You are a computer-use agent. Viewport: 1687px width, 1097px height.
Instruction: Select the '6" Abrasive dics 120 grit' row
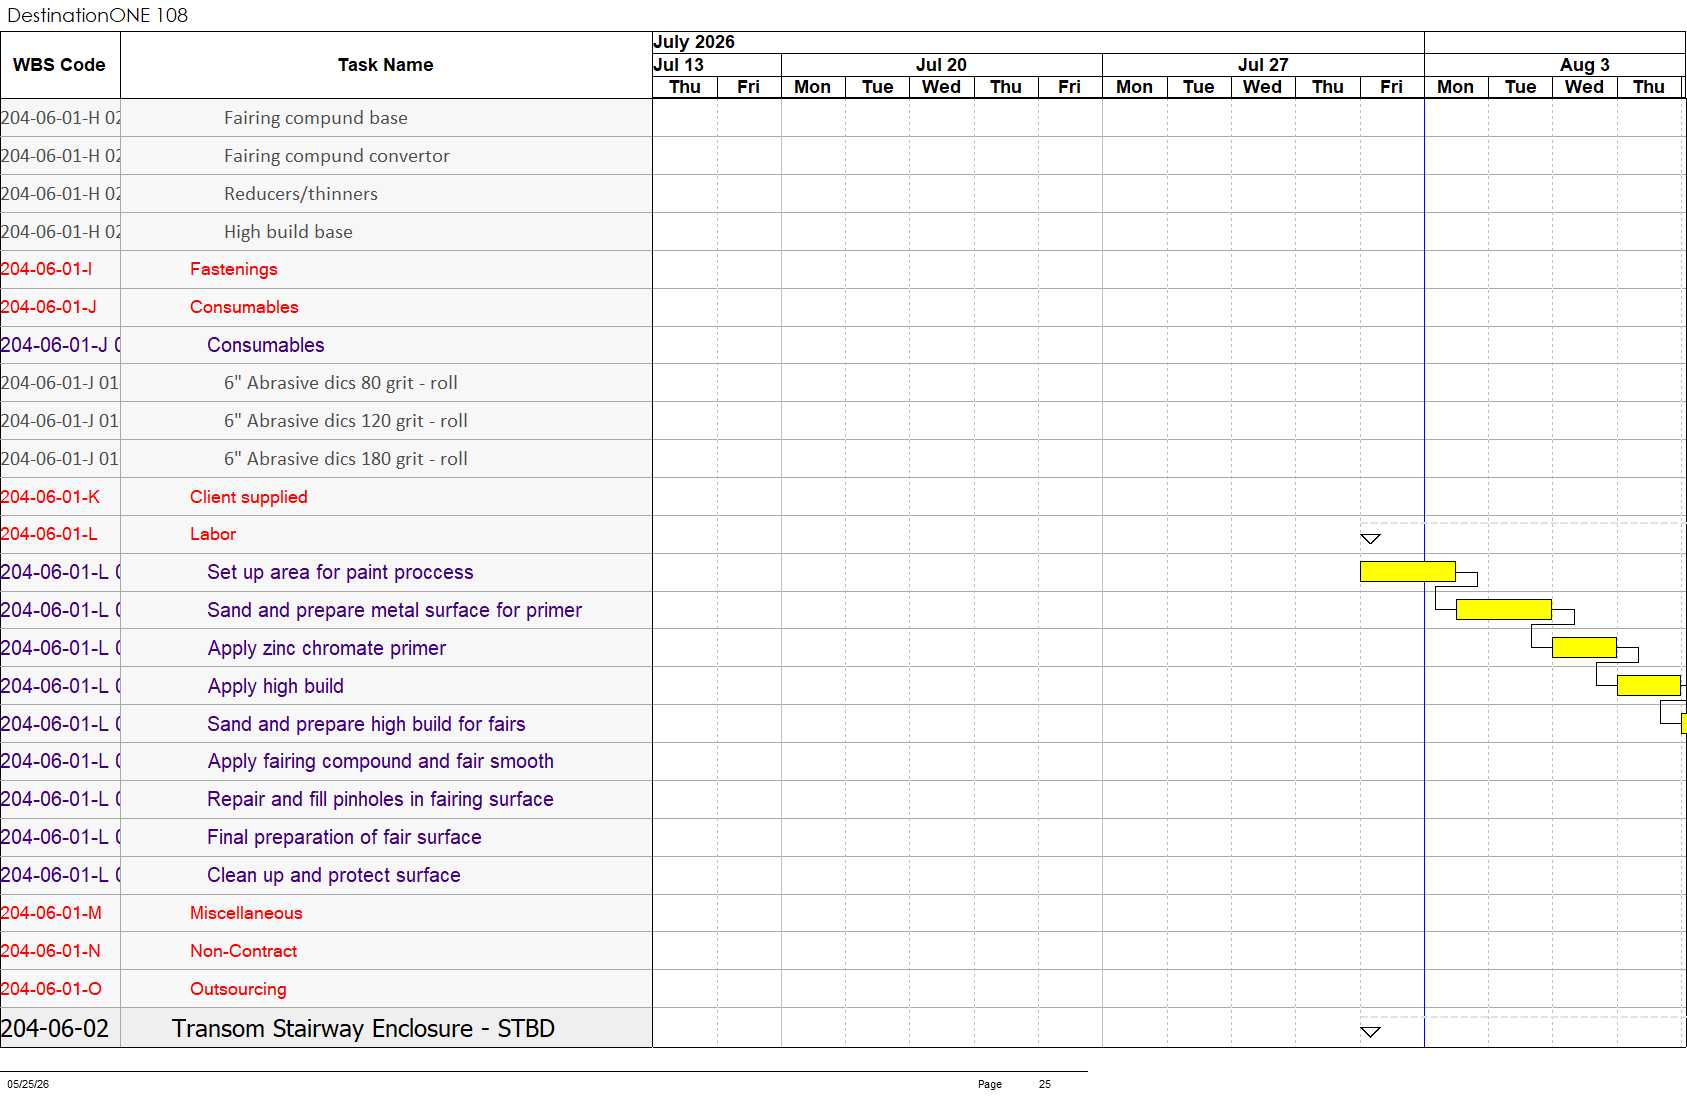[x=326, y=421]
